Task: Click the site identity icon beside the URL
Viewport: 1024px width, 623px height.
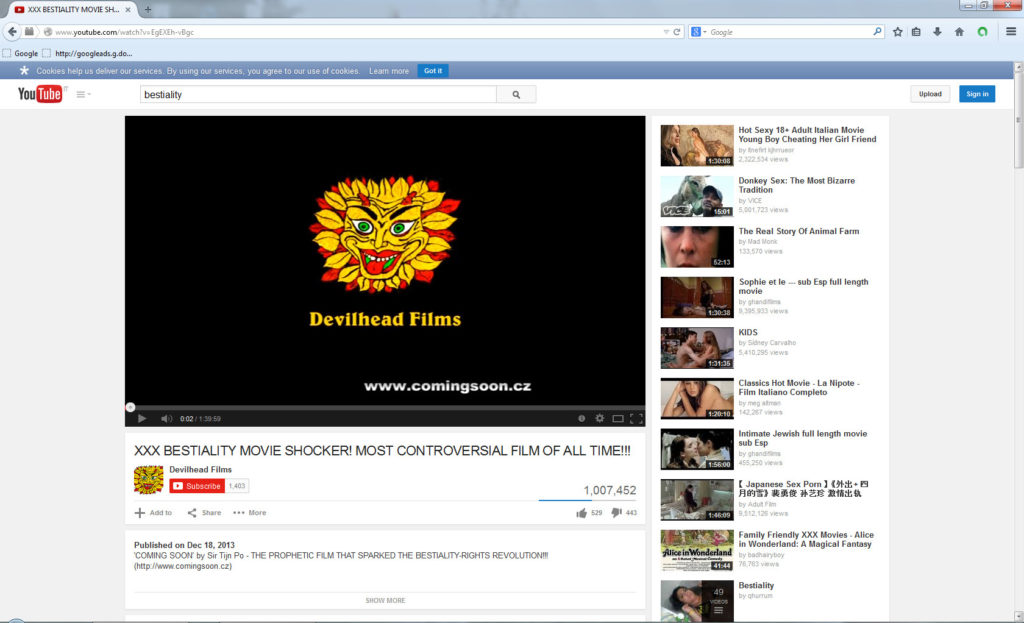Action: coord(48,31)
